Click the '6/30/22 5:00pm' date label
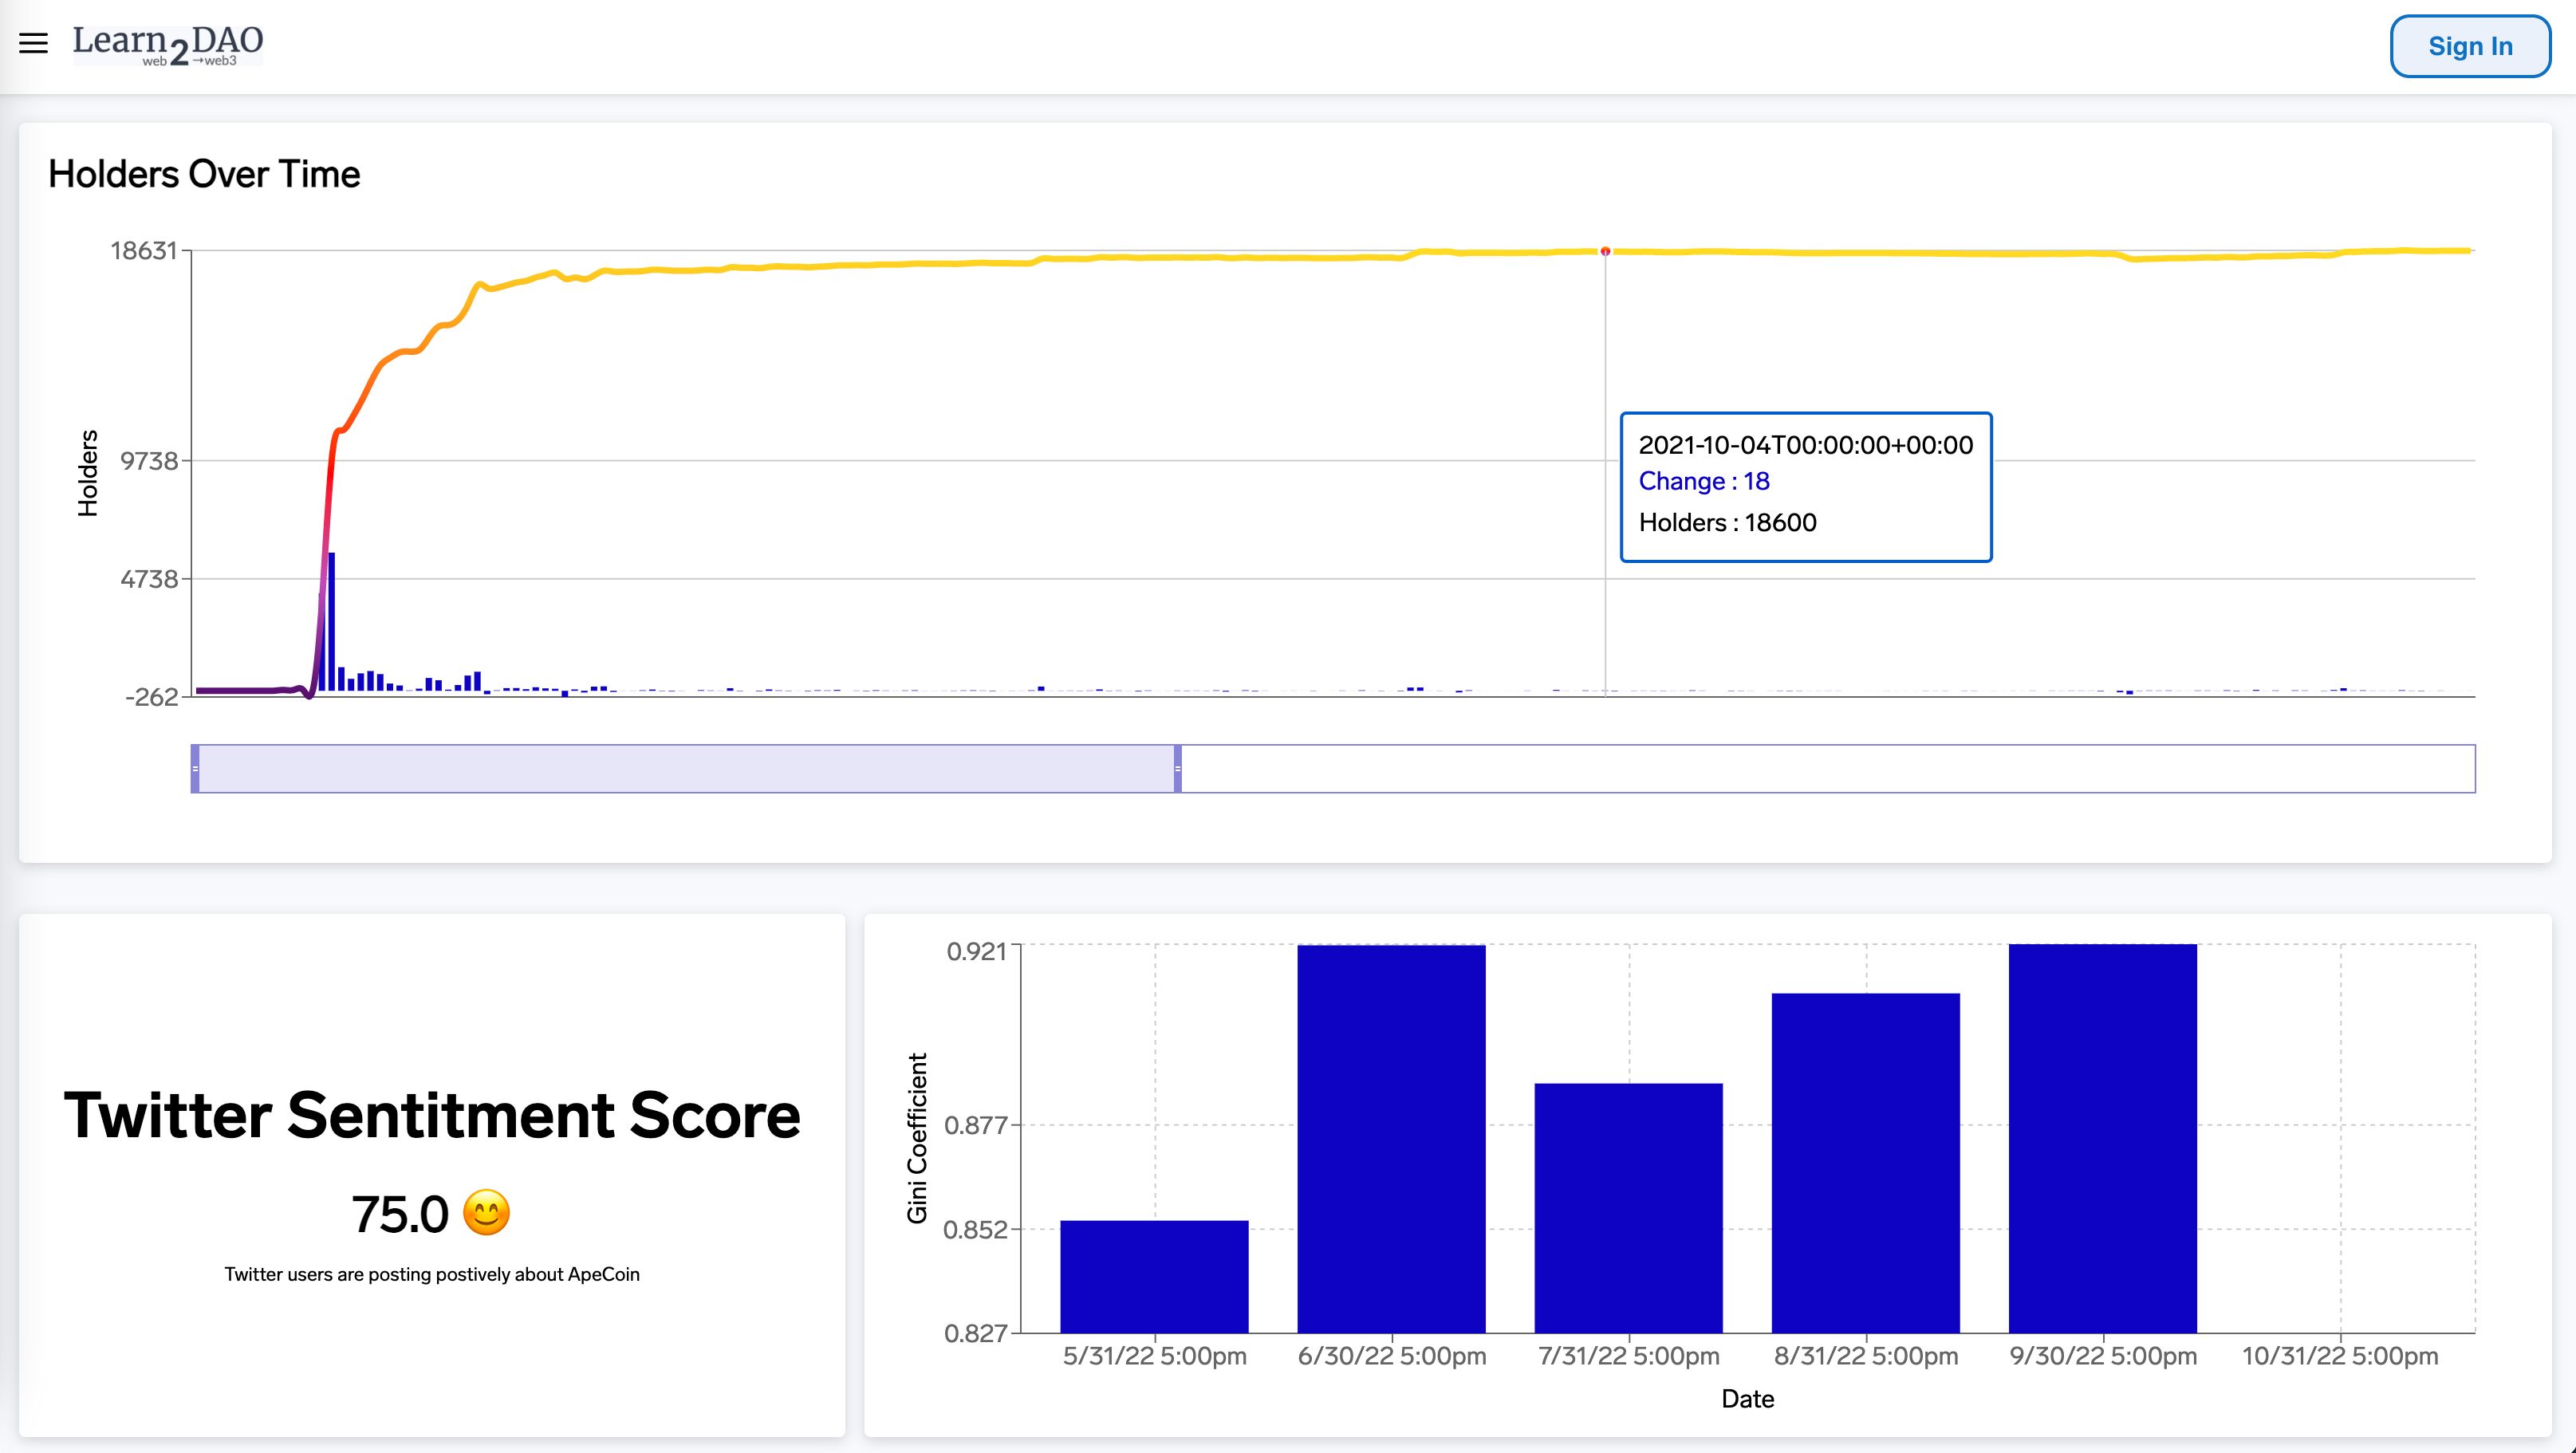2576x1453 pixels. 1392,1356
